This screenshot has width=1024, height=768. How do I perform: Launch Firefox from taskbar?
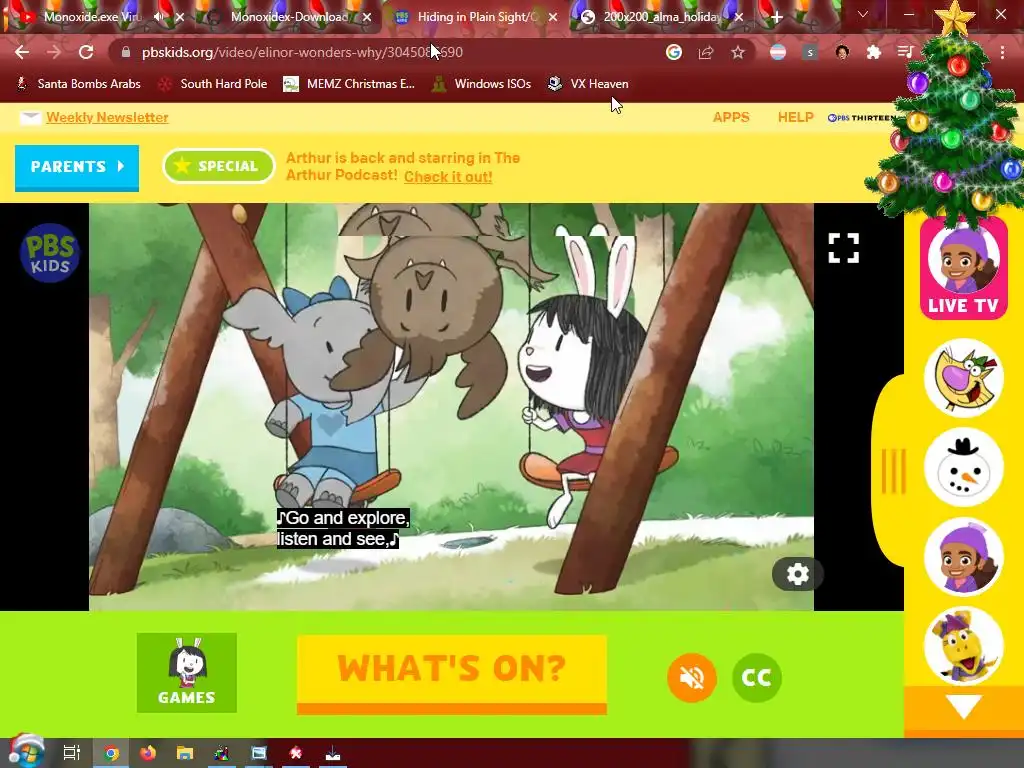[x=148, y=753]
